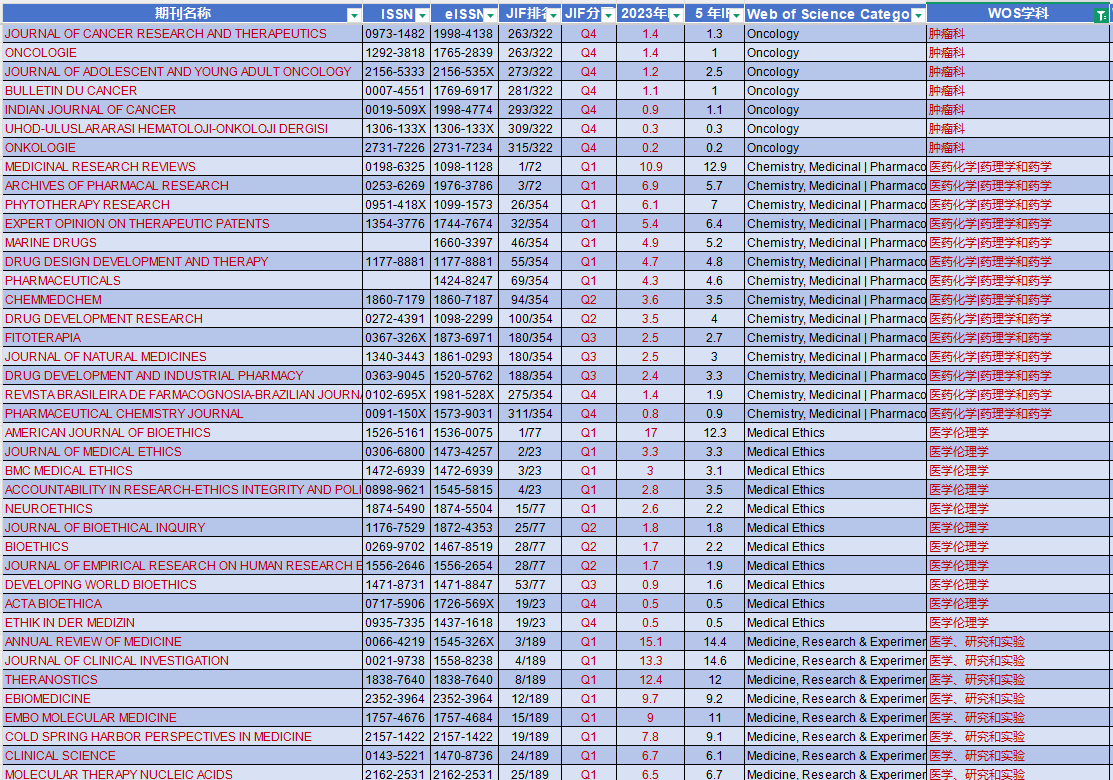Click the CLINICAL SCIENCE journal cell
This screenshot has width=1113, height=780.
pyautogui.click(x=182, y=756)
